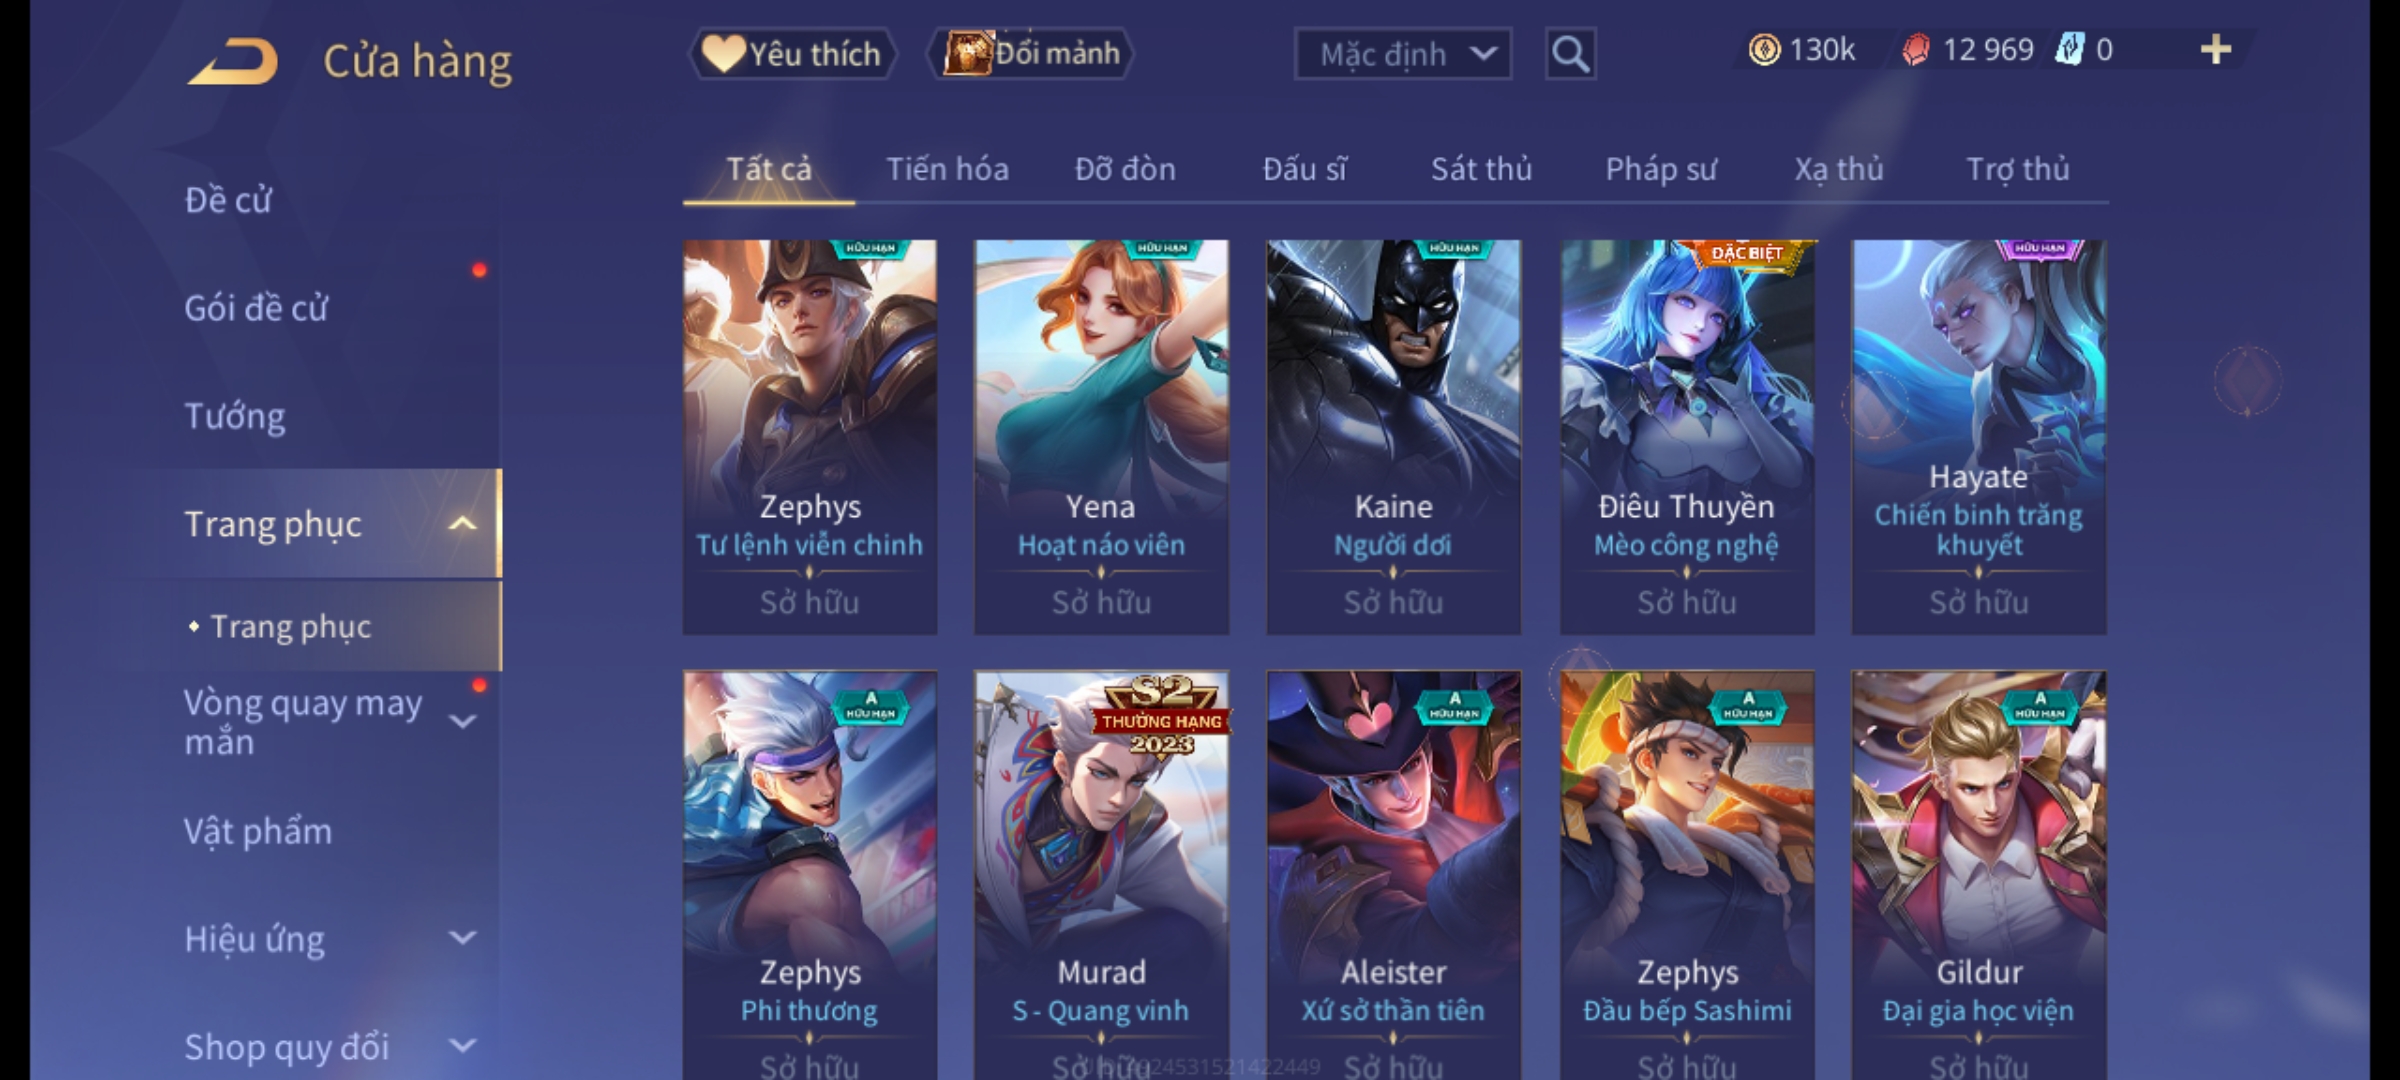
Task: Open the Mặc định sort dropdown
Action: tap(1402, 54)
